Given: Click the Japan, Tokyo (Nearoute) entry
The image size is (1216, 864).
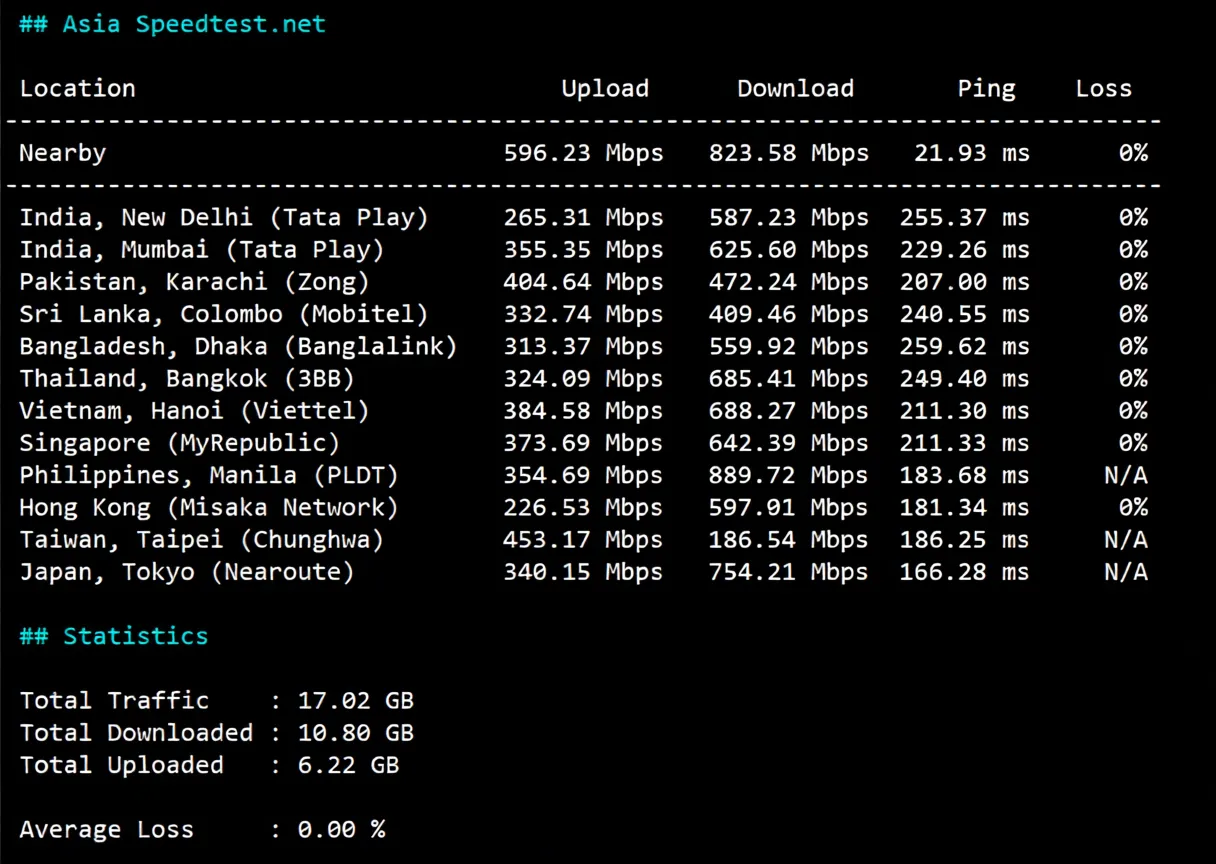Looking at the screenshot, I should 186,571.
